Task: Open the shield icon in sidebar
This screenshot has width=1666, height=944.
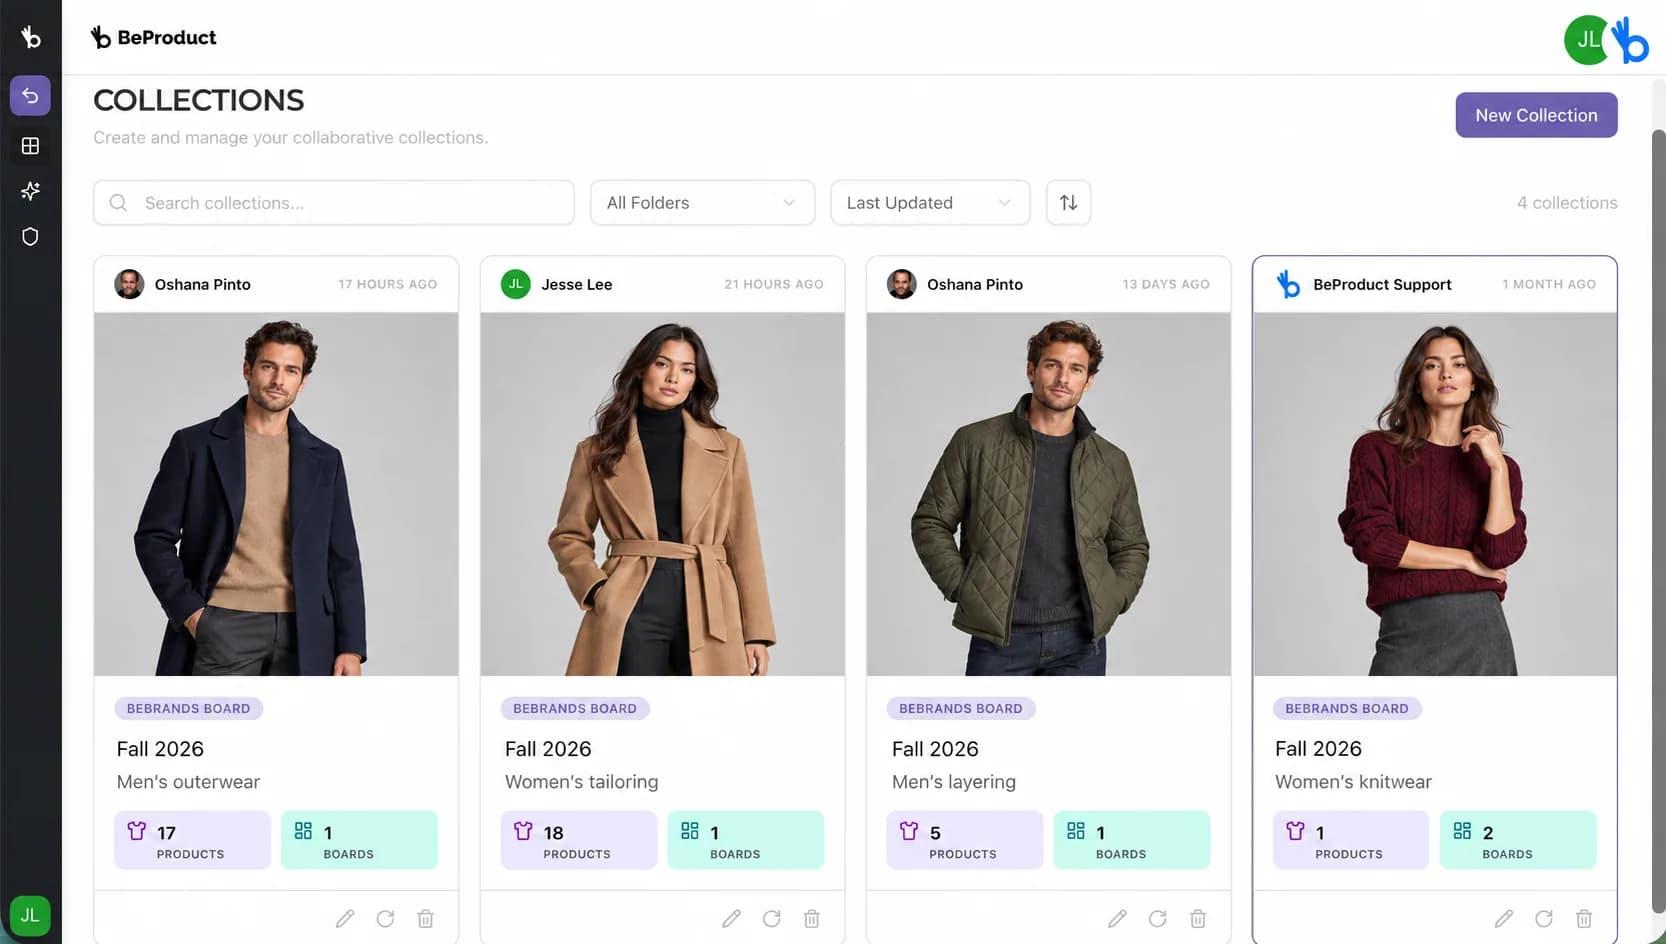Action: [x=30, y=237]
